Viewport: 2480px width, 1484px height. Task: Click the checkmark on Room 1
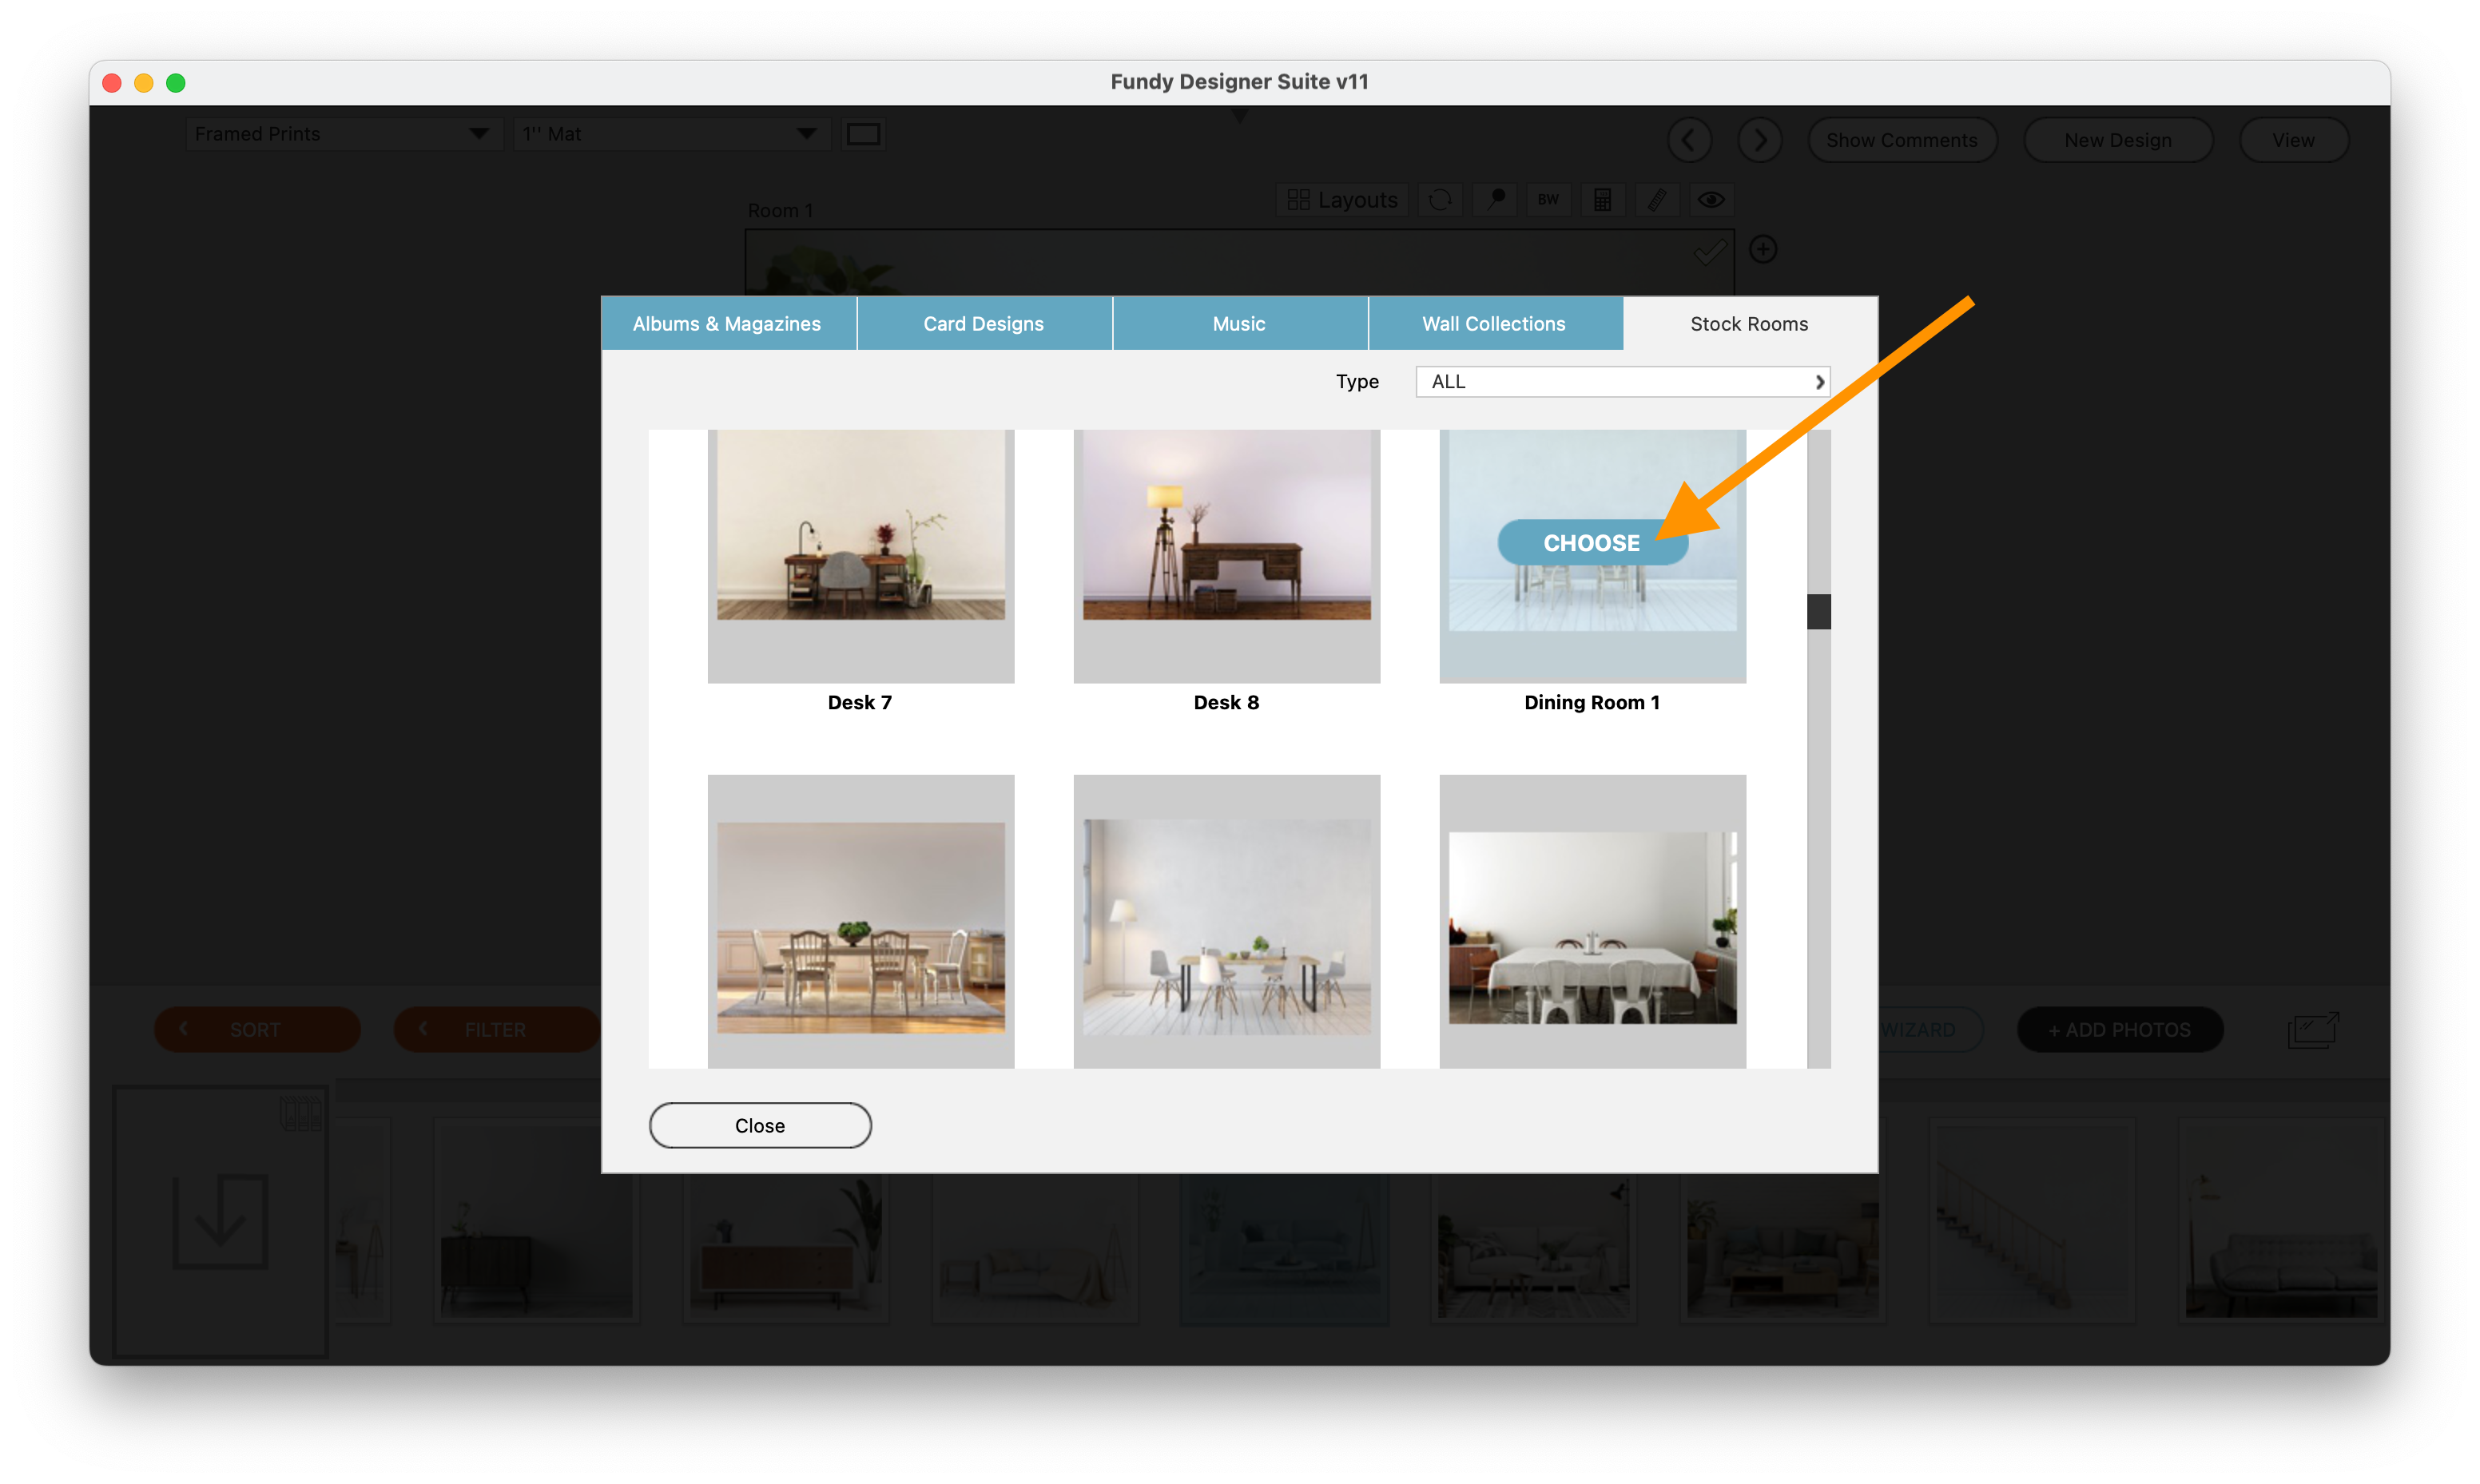coord(1710,251)
